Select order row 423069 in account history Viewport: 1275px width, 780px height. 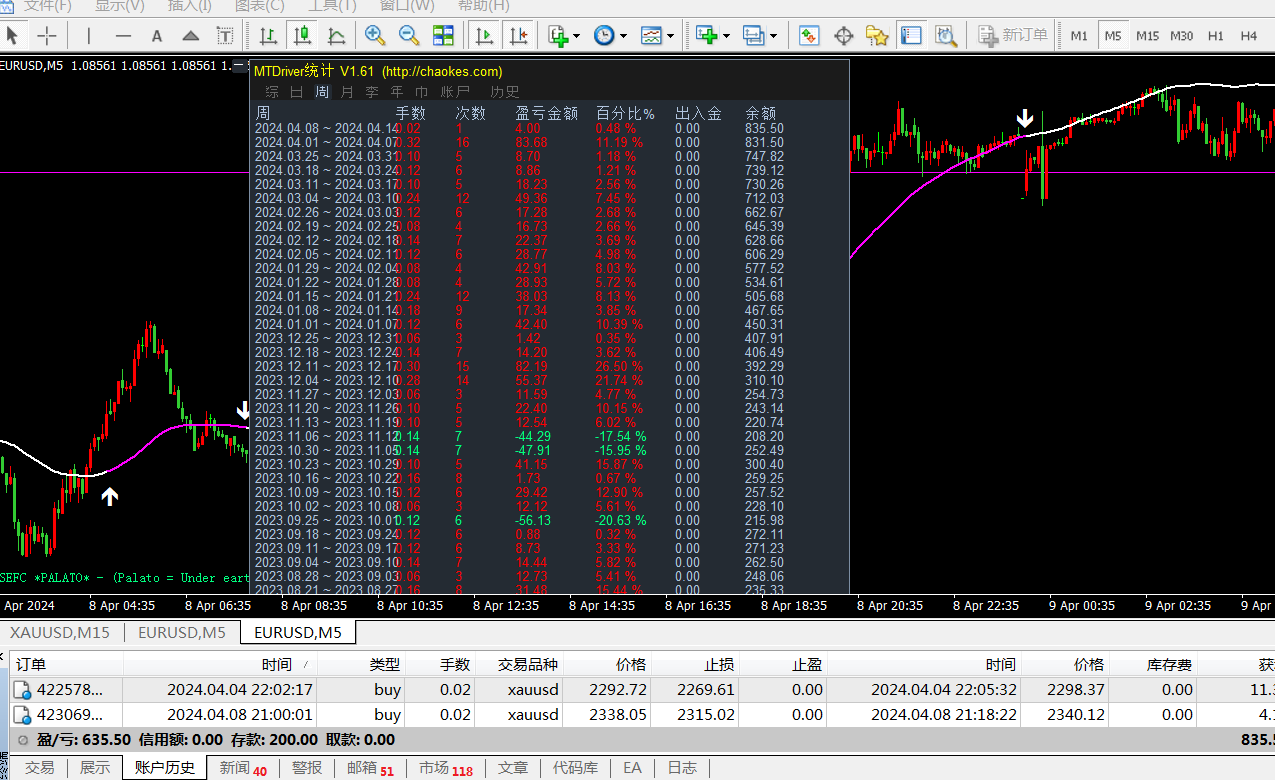pyautogui.click(x=642, y=715)
